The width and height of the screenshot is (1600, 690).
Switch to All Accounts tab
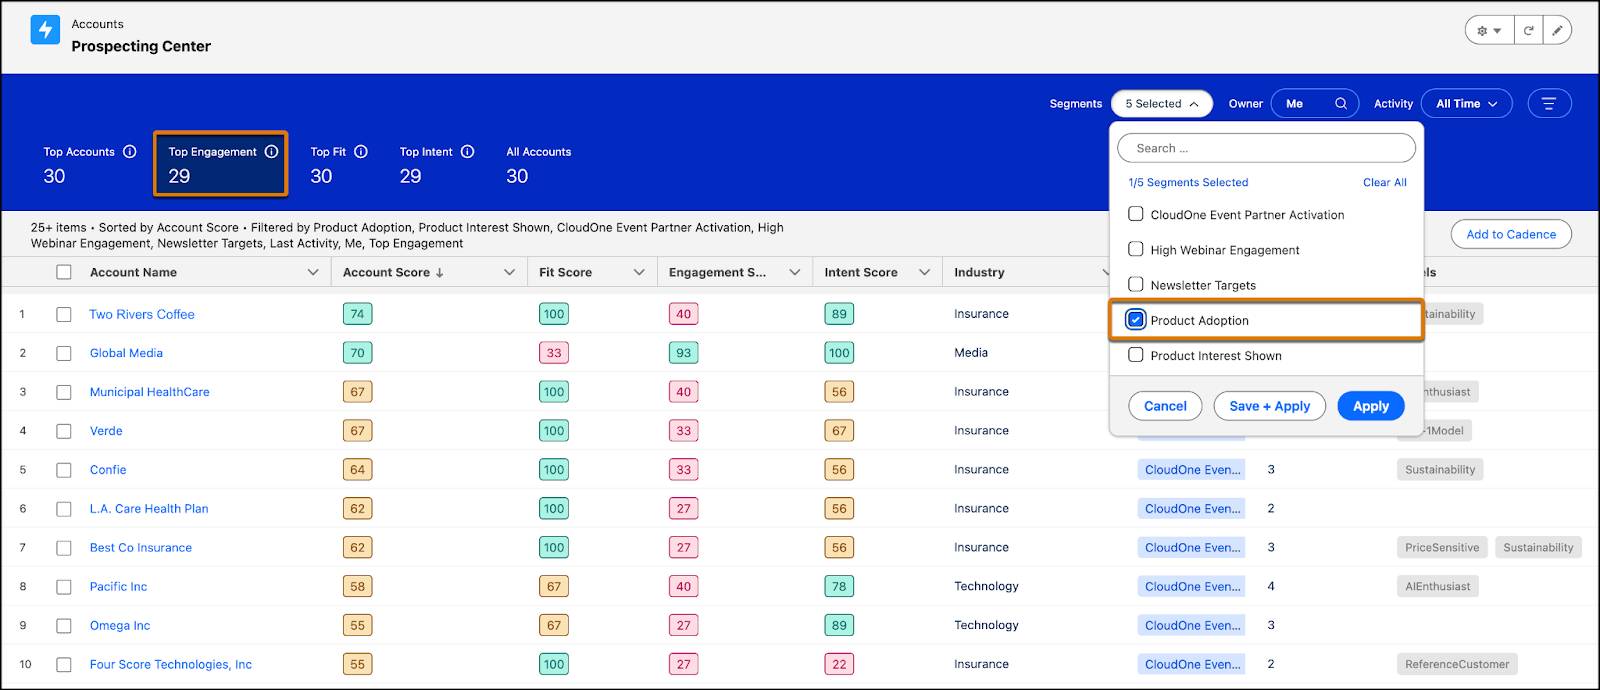click(538, 165)
